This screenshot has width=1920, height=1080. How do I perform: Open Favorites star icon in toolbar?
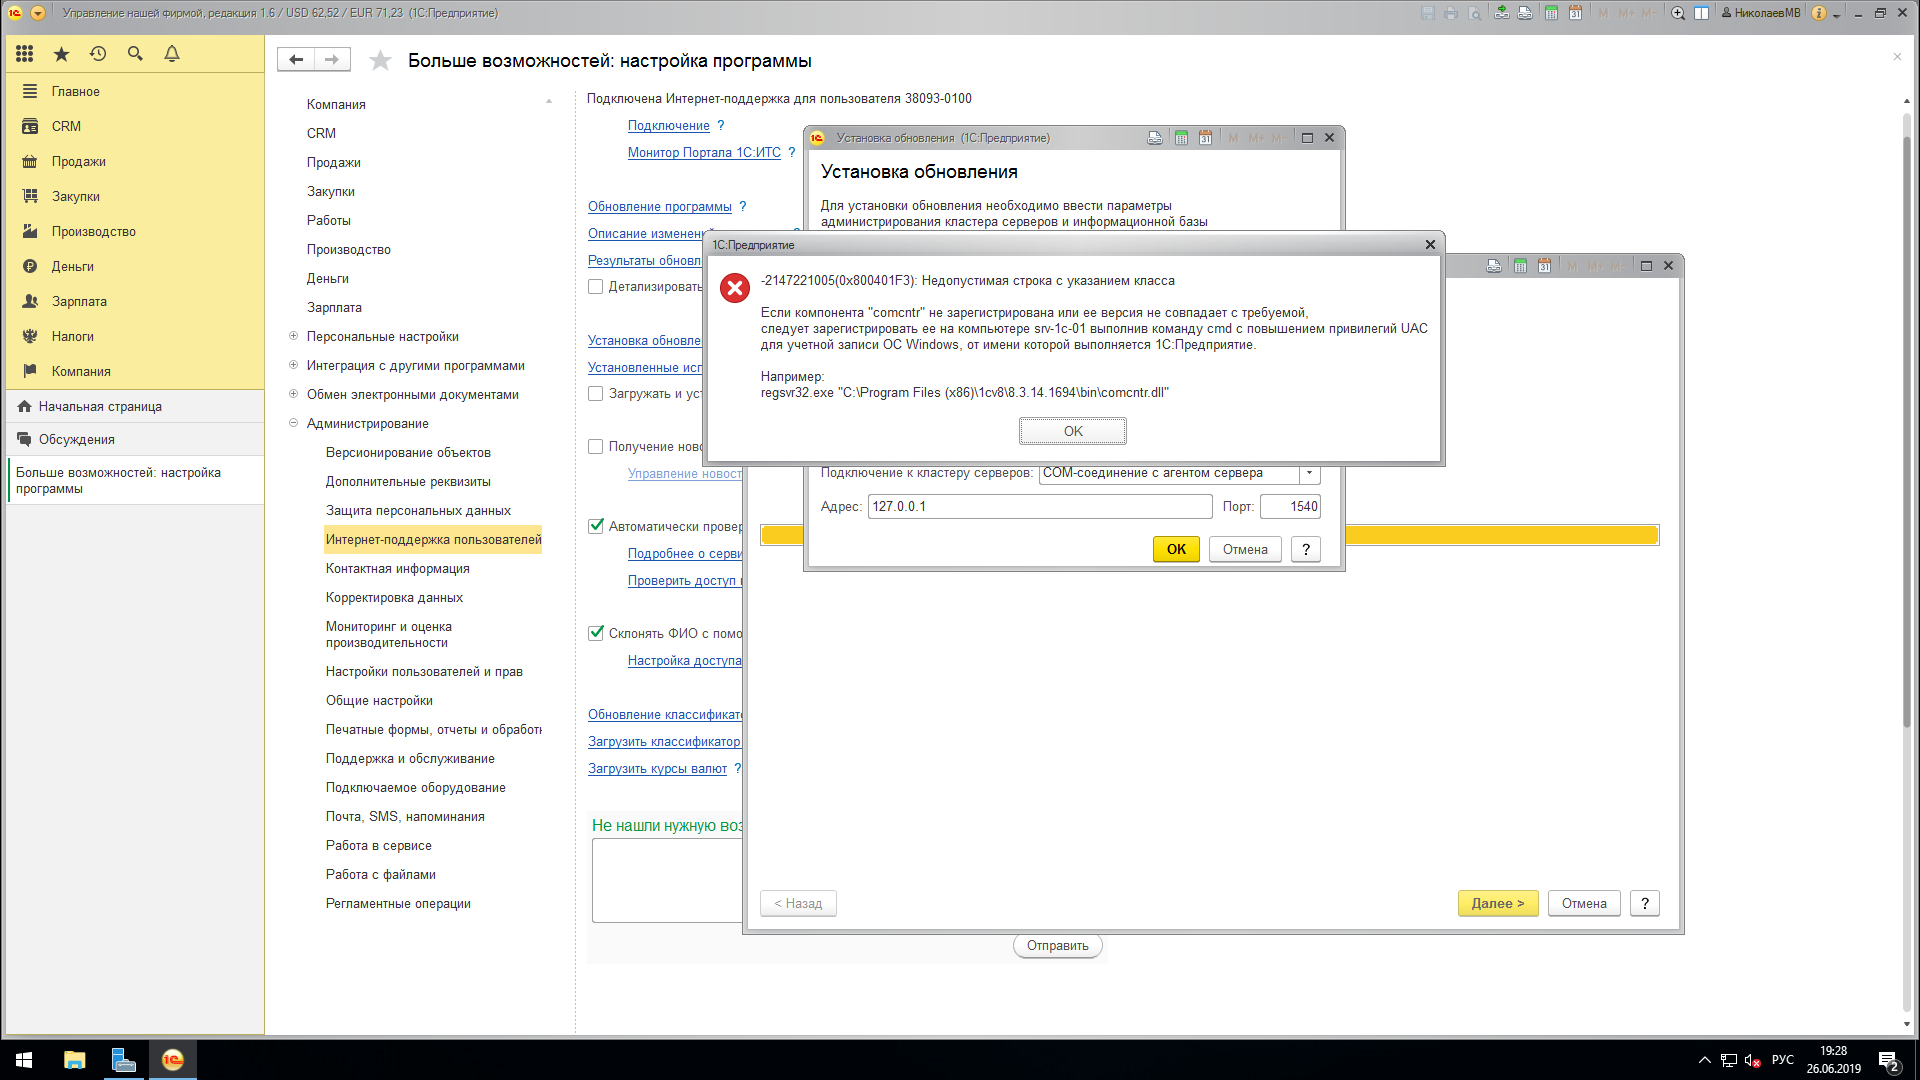[x=61, y=54]
